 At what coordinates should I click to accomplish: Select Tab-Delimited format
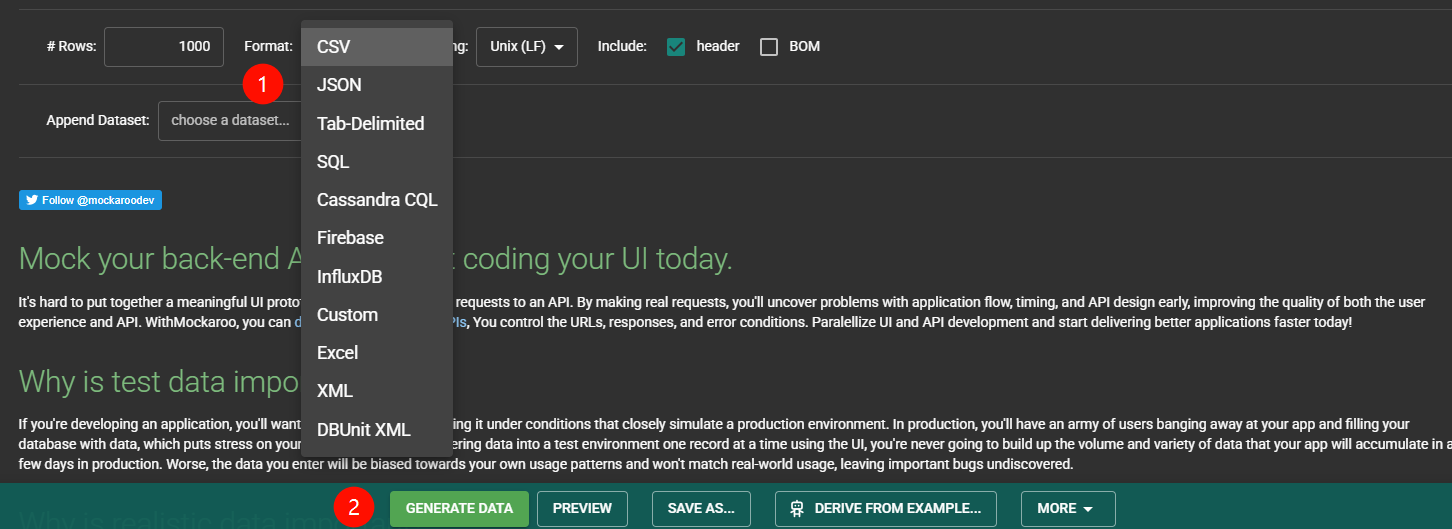(377, 124)
